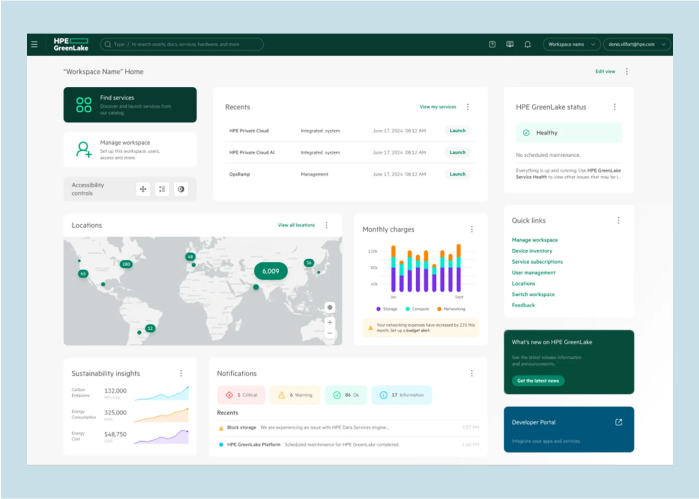The height and width of the screenshot is (499, 699).
Task: Click the Carbon Emissions sparkline chart
Action: point(161,394)
